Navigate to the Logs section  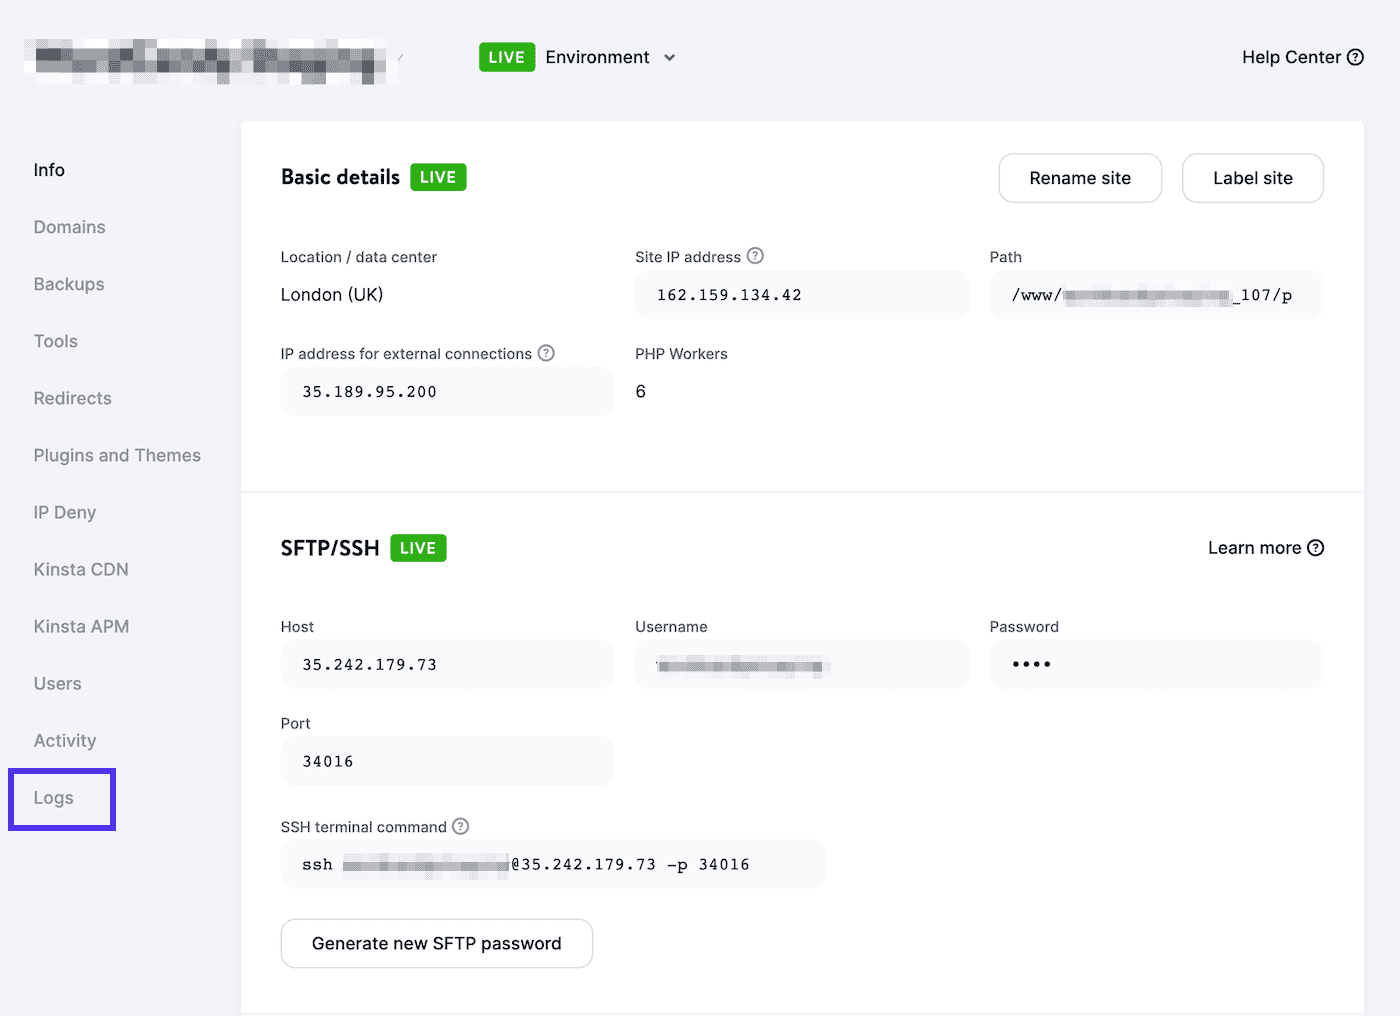coord(53,797)
